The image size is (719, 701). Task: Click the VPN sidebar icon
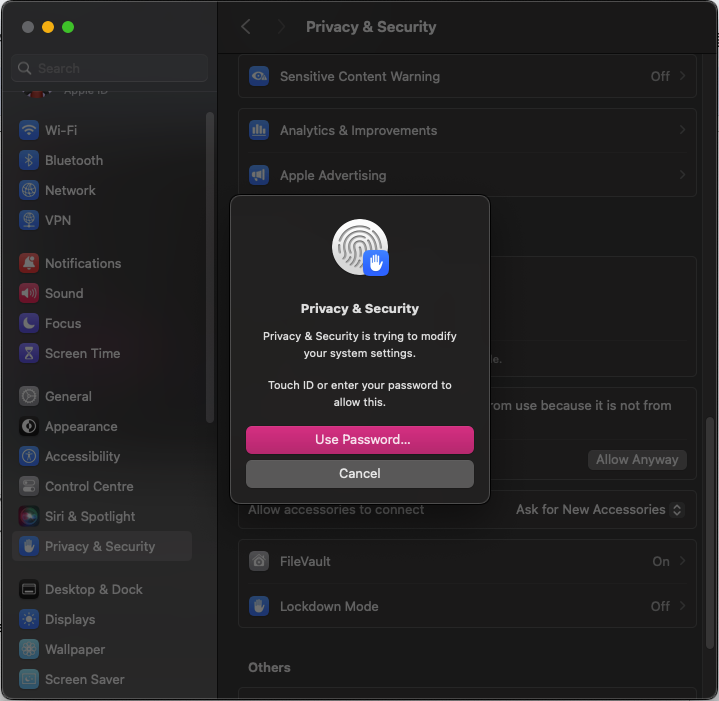coord(29,220)
